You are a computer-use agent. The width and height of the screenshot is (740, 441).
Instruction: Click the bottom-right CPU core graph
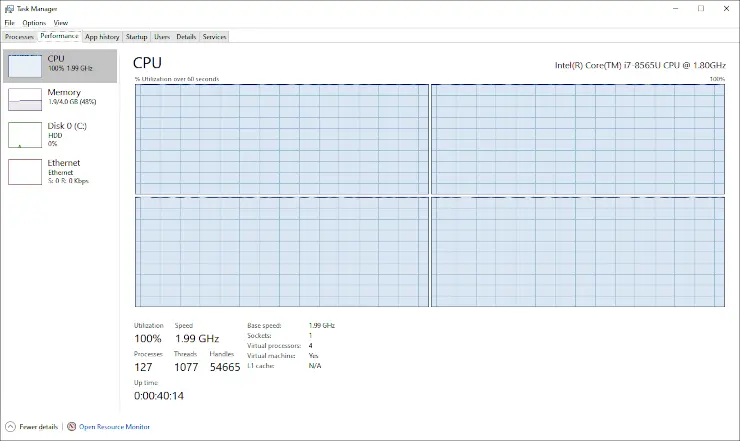coord(578,252)
